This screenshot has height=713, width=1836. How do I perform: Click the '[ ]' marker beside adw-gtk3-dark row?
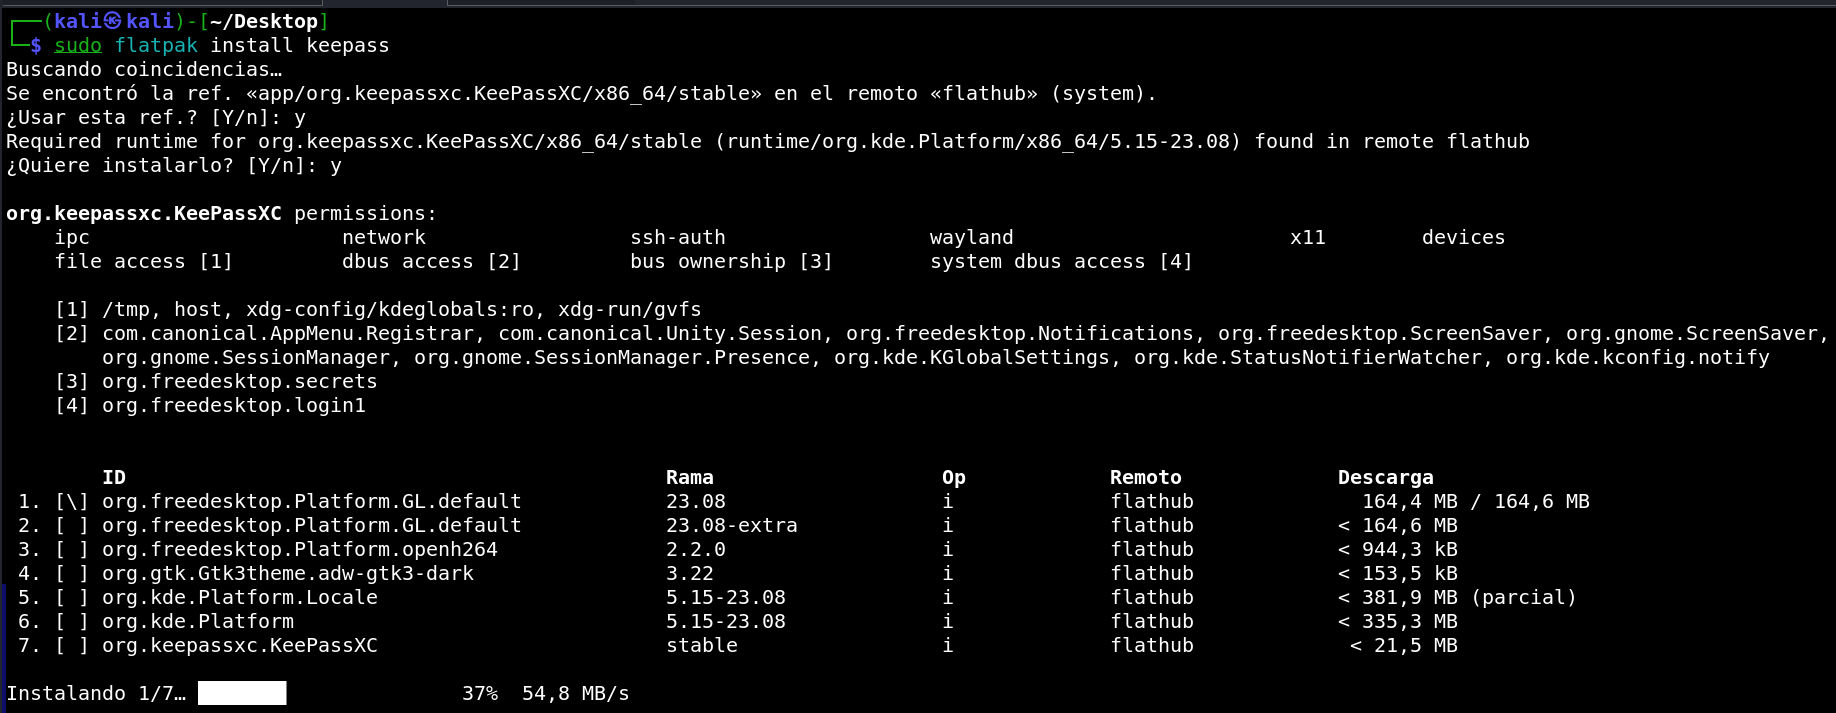pos(72,573)
